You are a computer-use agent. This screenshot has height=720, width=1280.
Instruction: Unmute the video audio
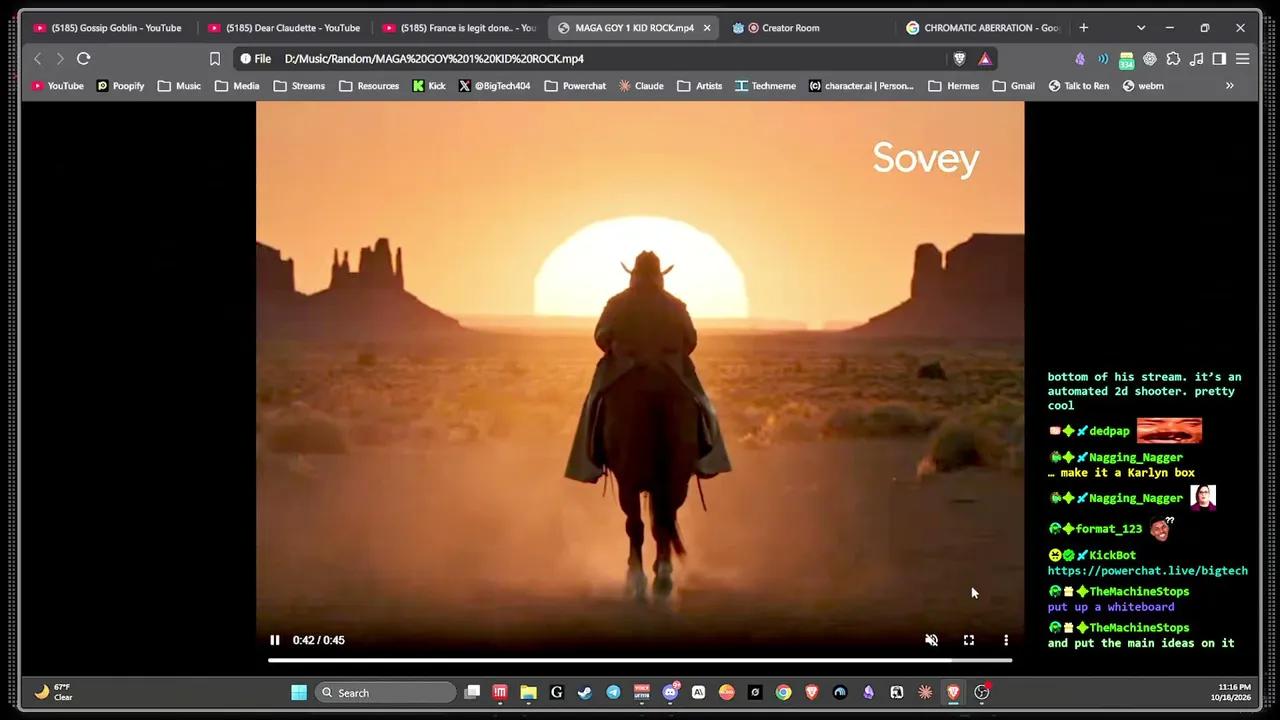931,640
